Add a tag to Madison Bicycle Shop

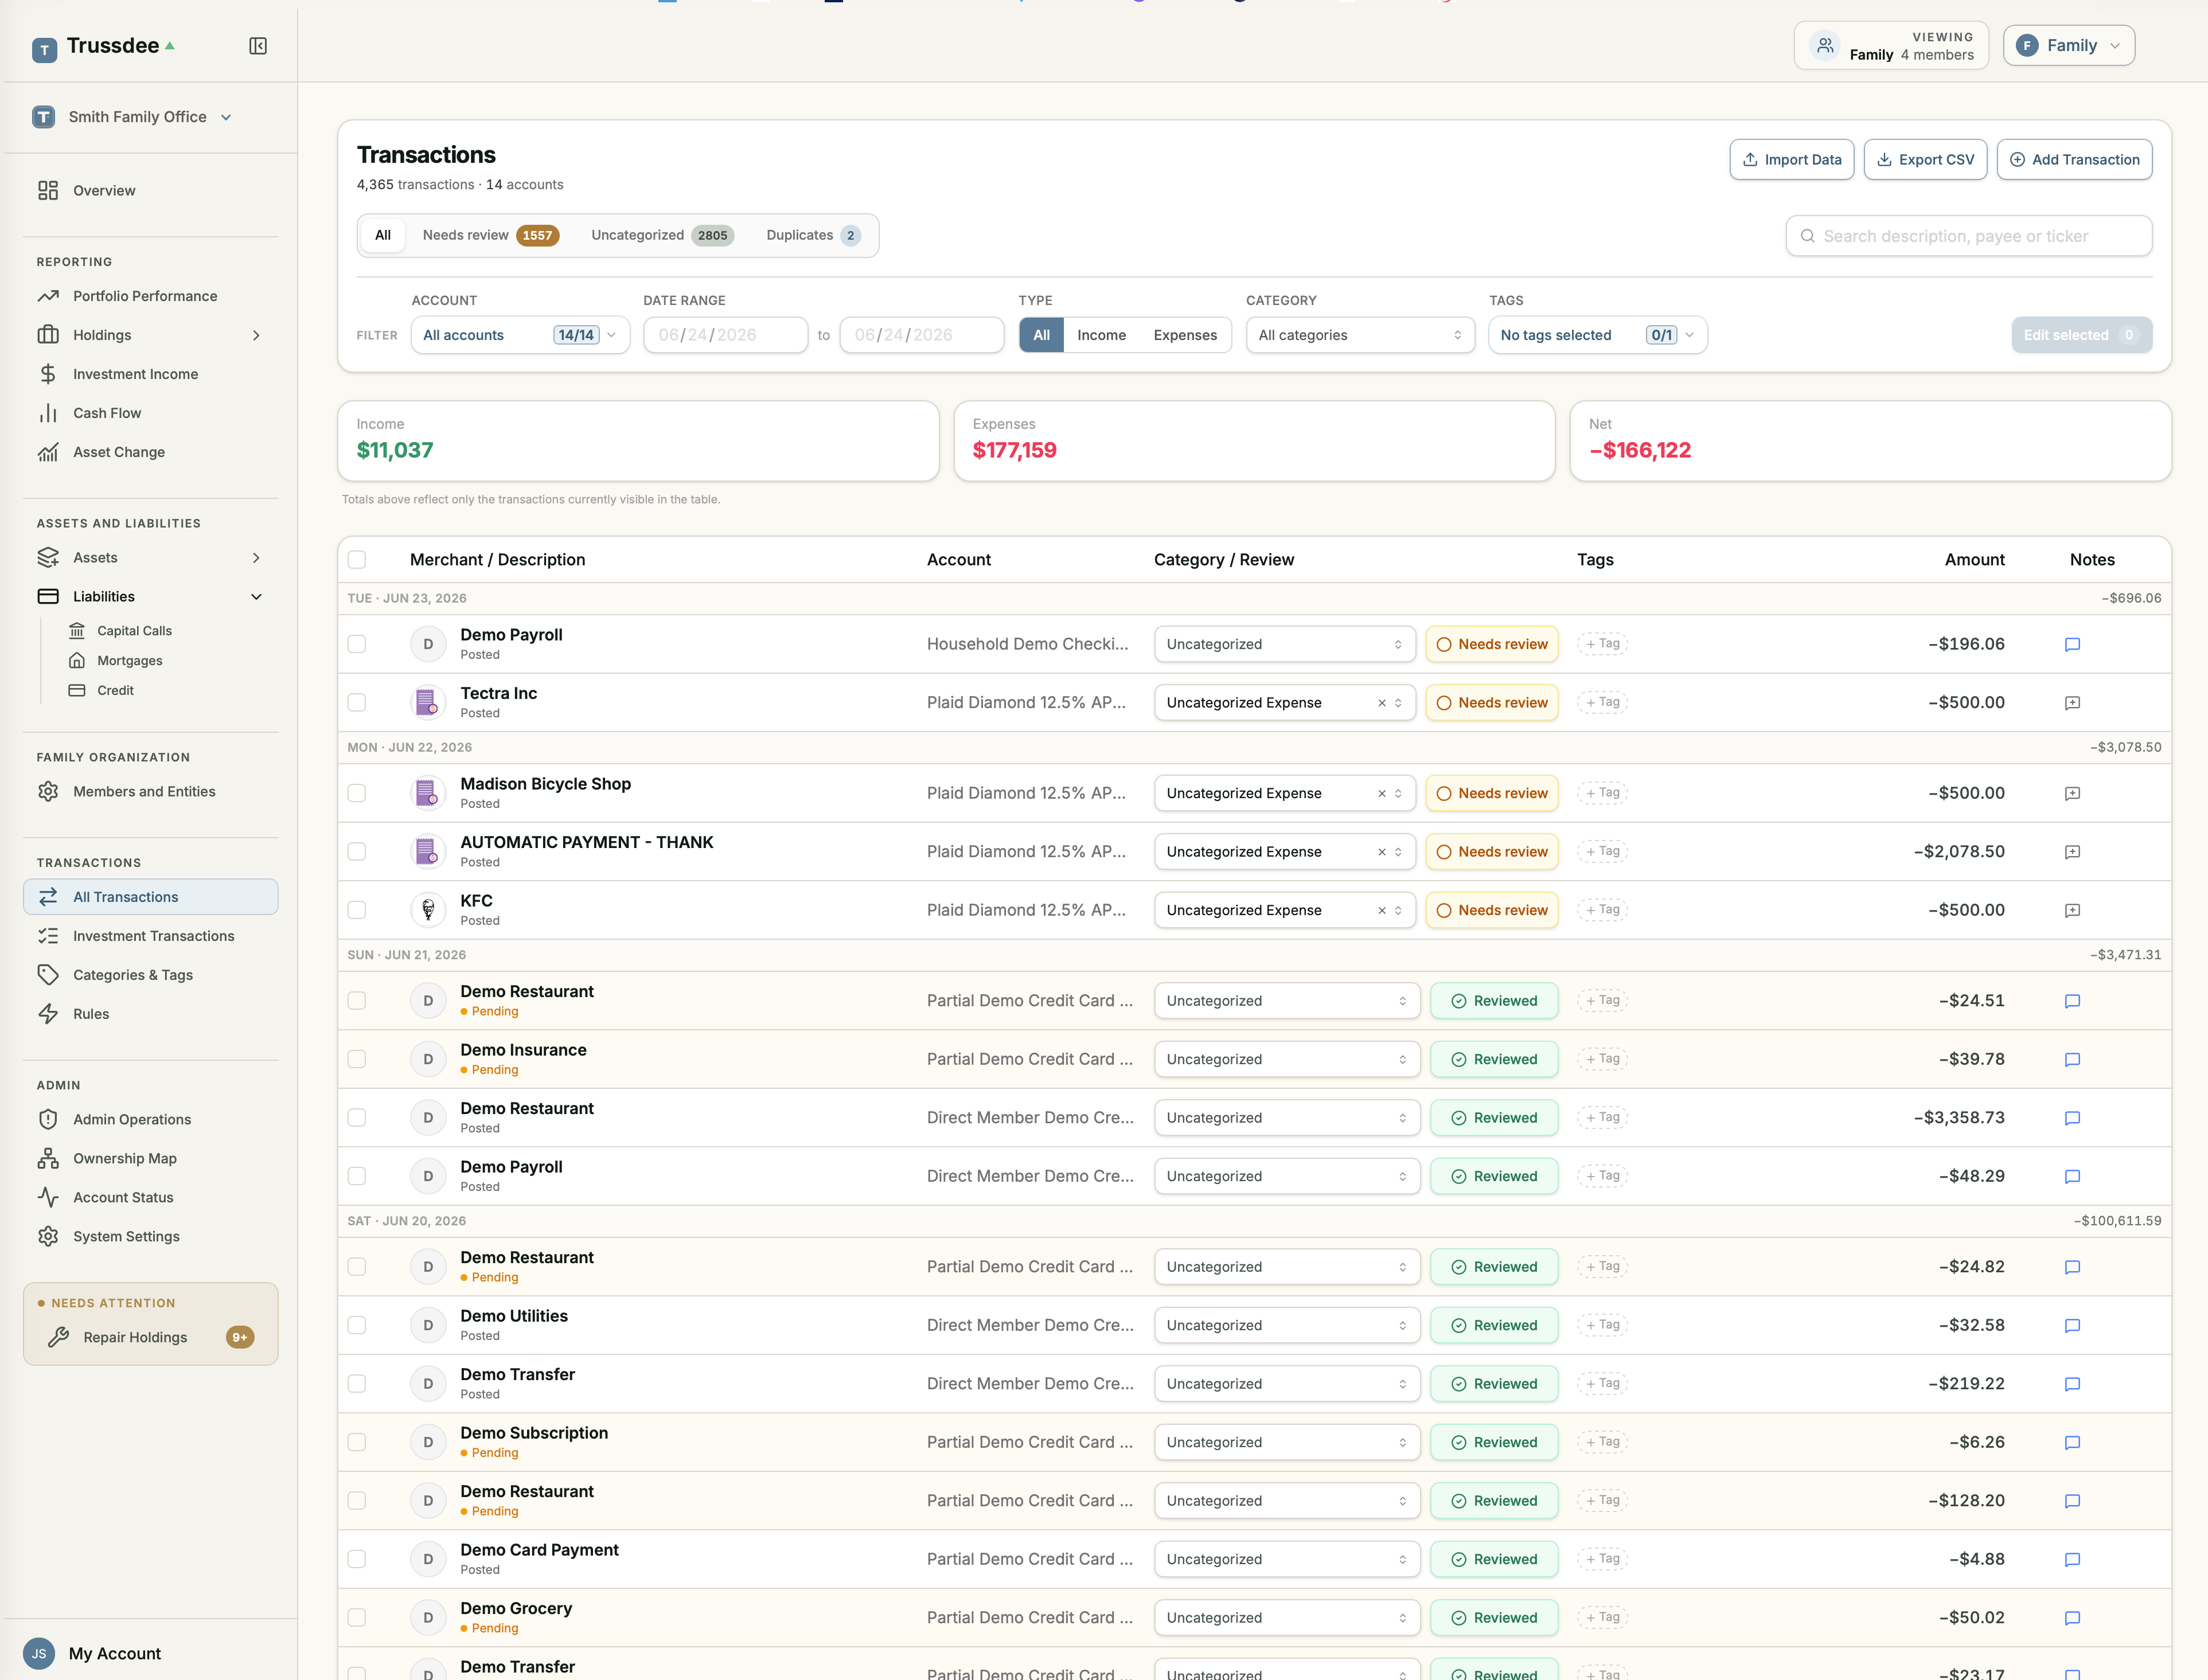coord(1603,793)
